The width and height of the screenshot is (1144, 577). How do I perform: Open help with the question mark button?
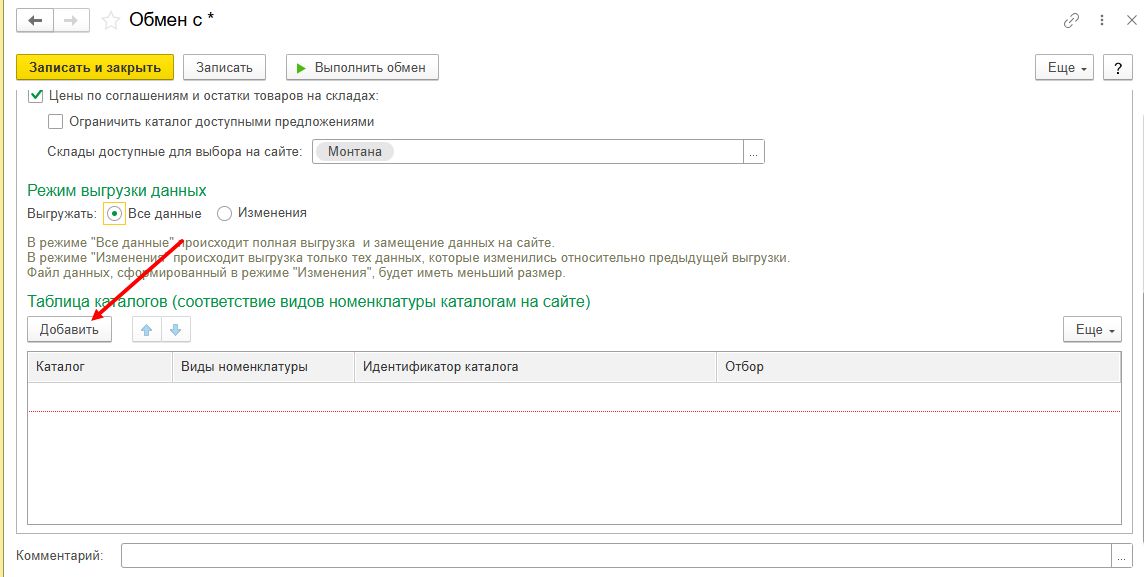pos(1116,67)
